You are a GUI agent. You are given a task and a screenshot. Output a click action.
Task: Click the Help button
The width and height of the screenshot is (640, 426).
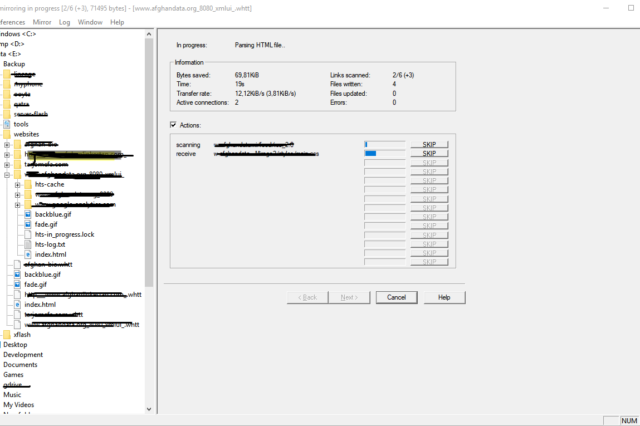tap(444, 297)
